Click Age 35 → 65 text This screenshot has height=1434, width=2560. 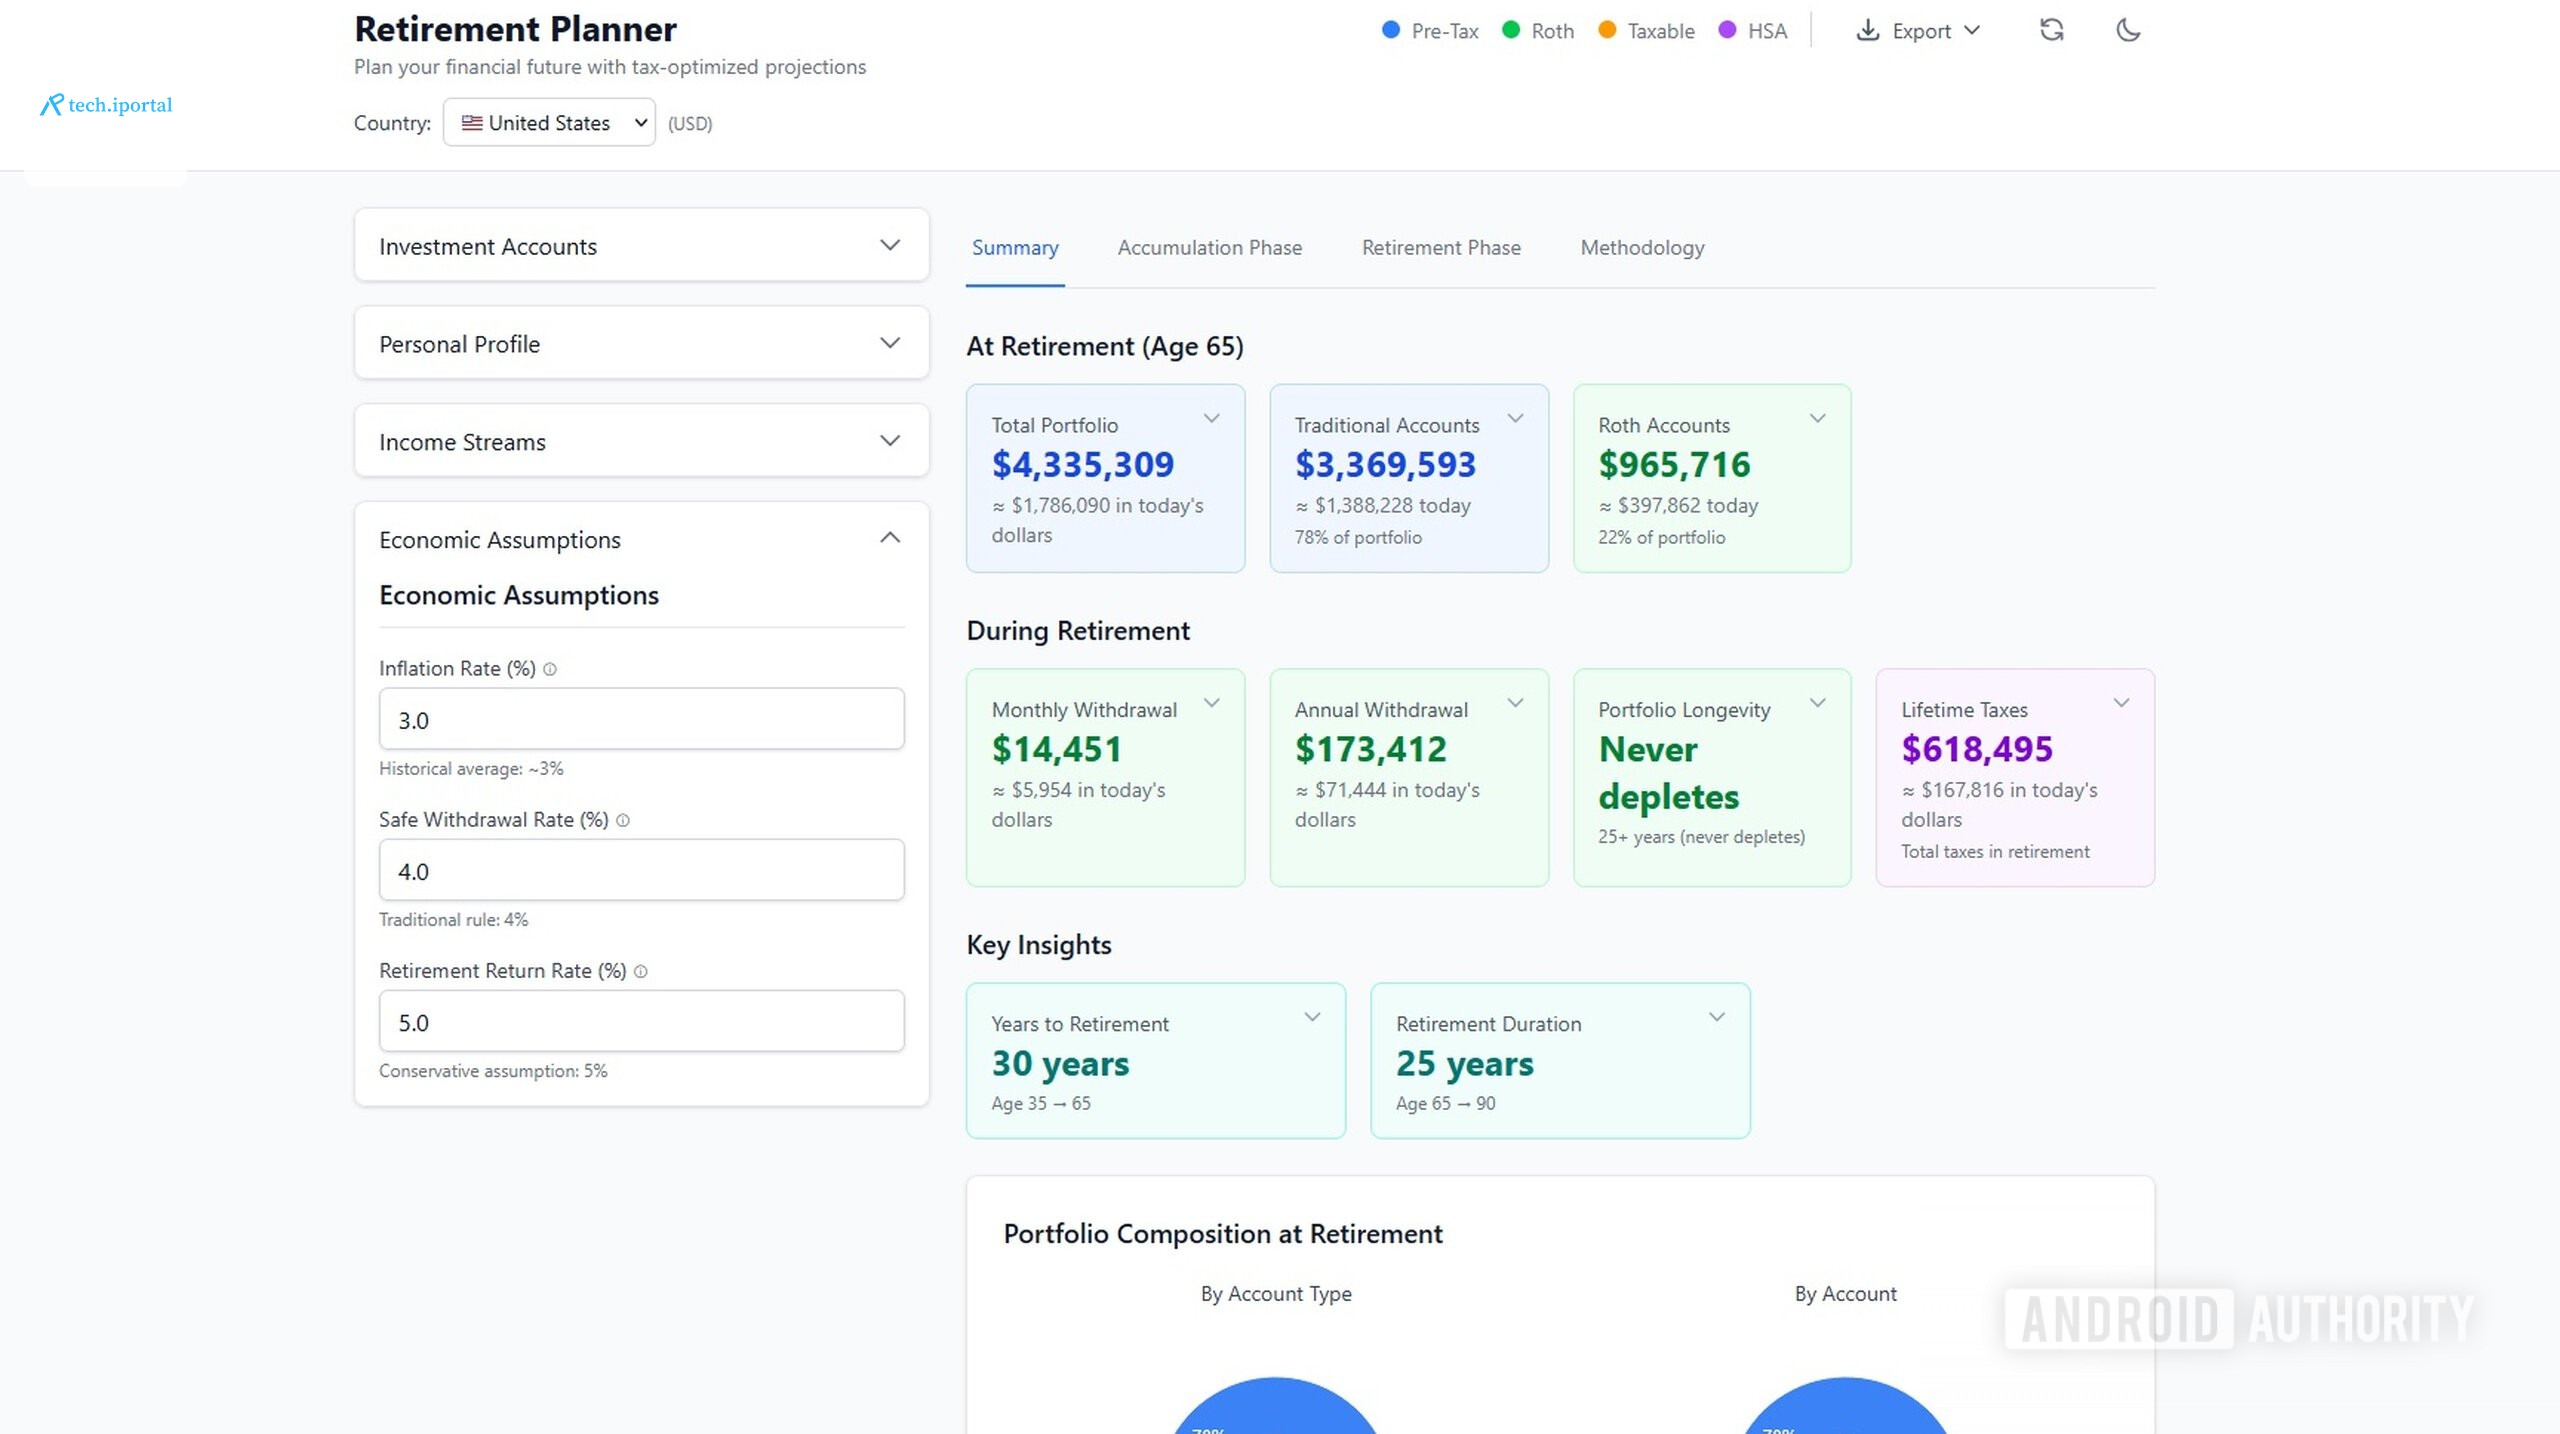[1041, 1104]
